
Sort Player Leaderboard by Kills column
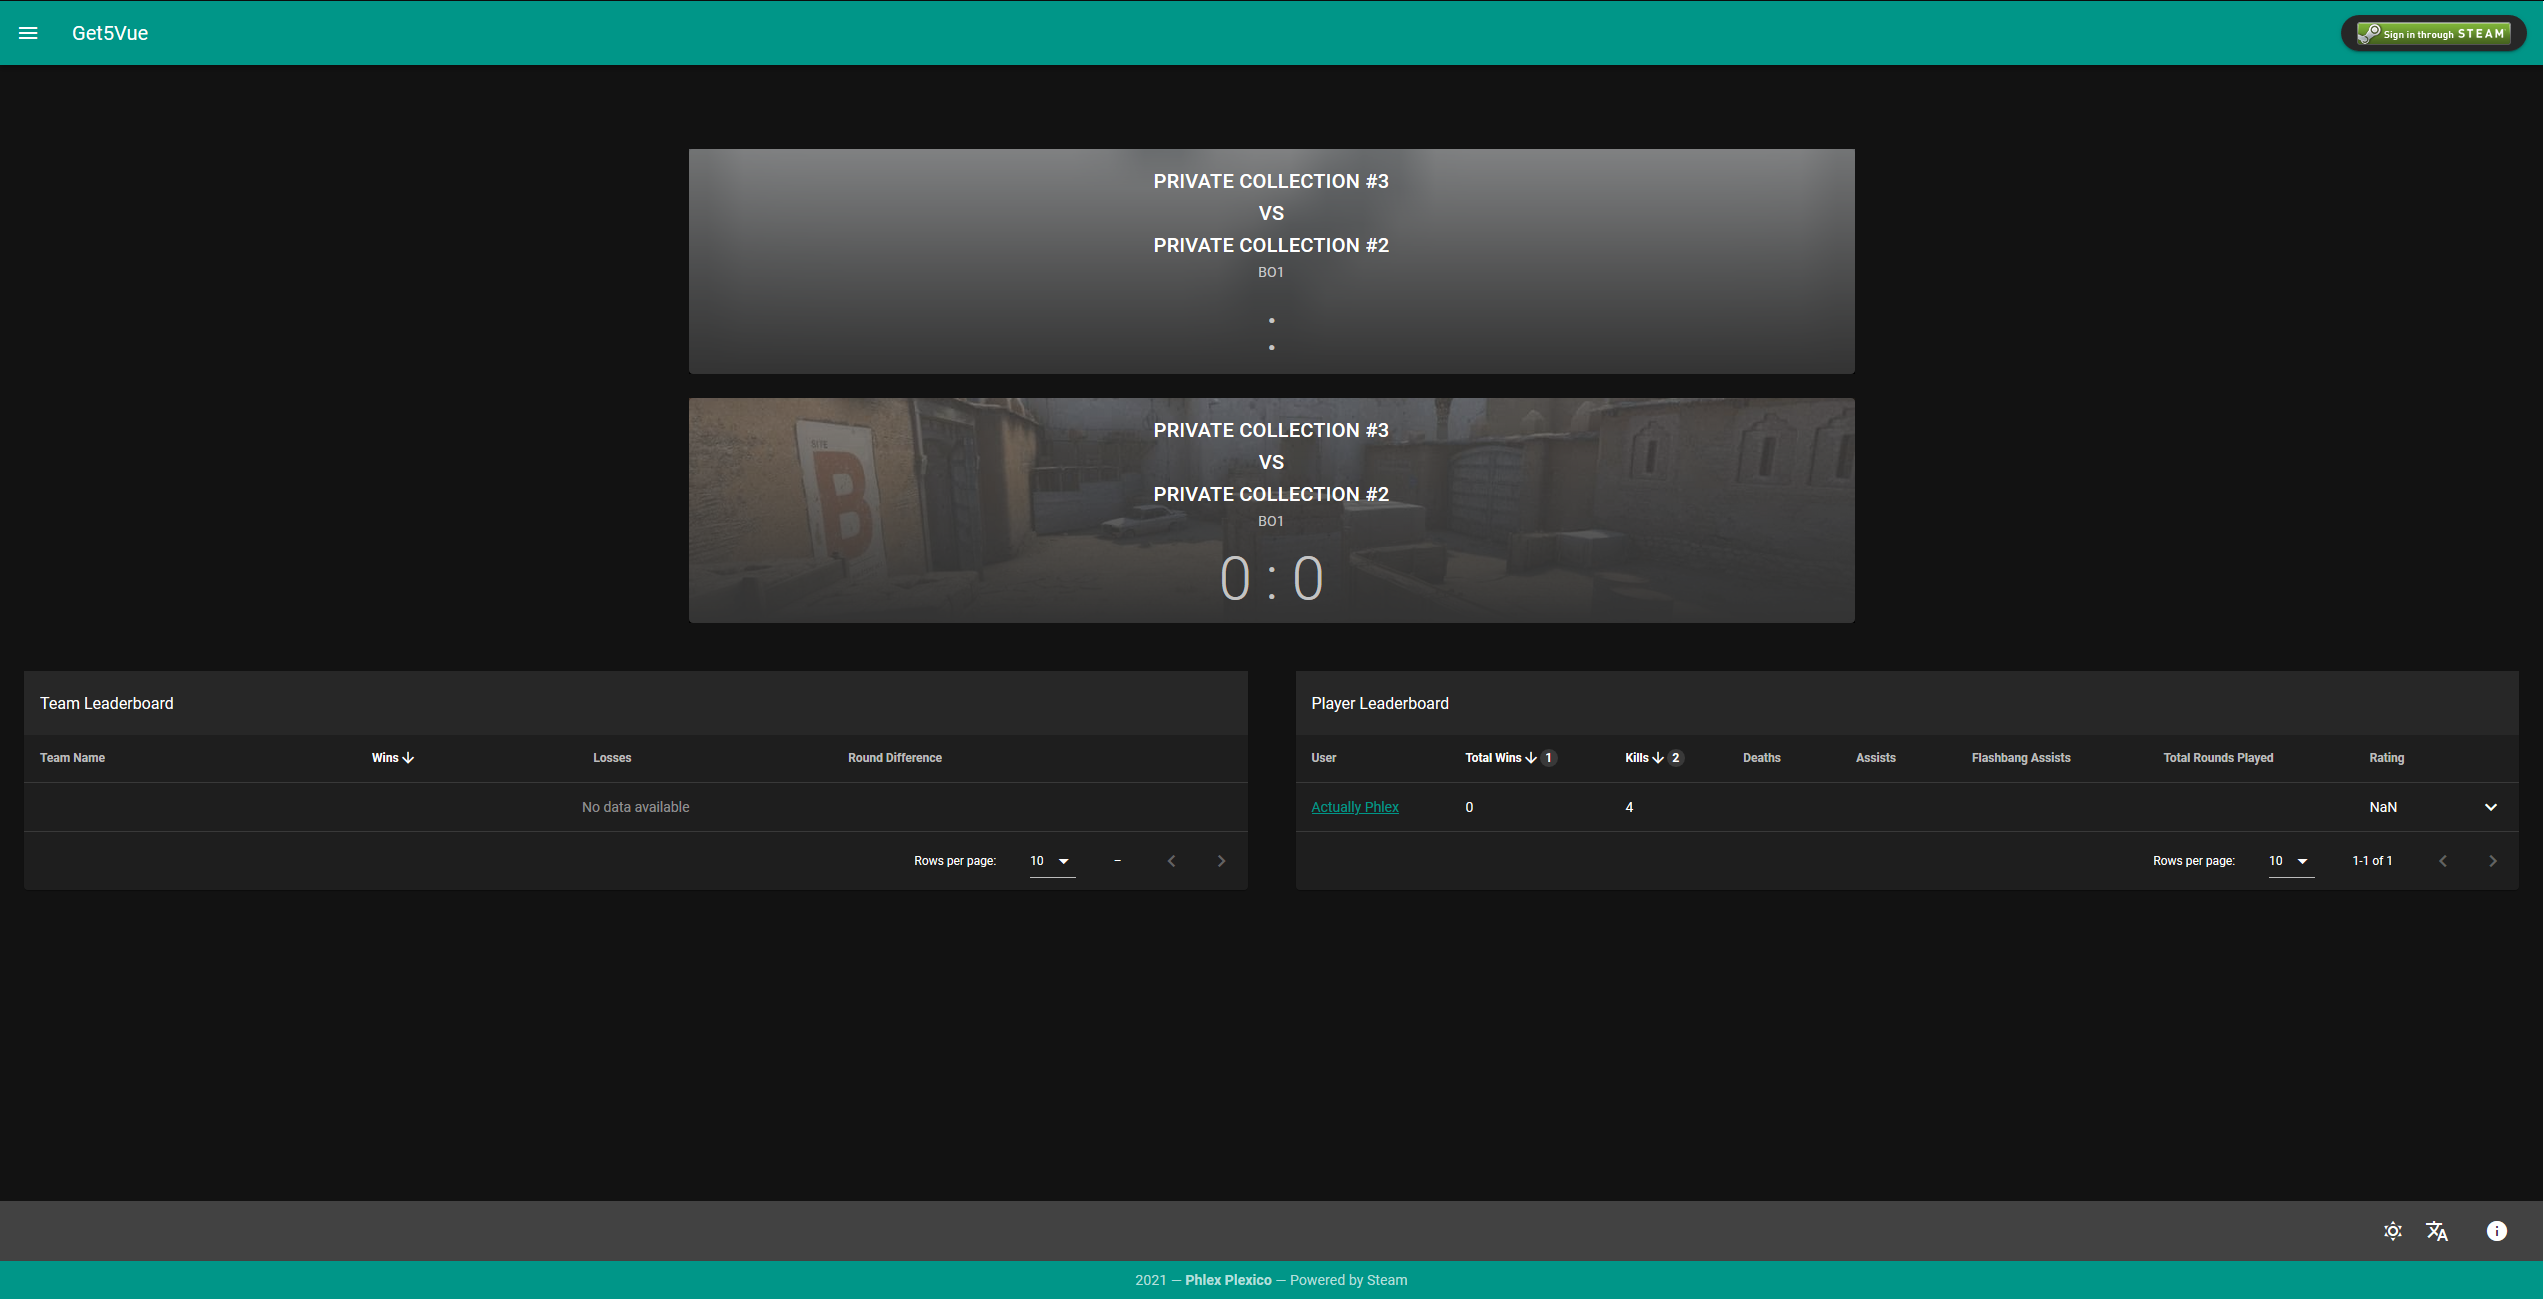click(x=1637, y=758)
